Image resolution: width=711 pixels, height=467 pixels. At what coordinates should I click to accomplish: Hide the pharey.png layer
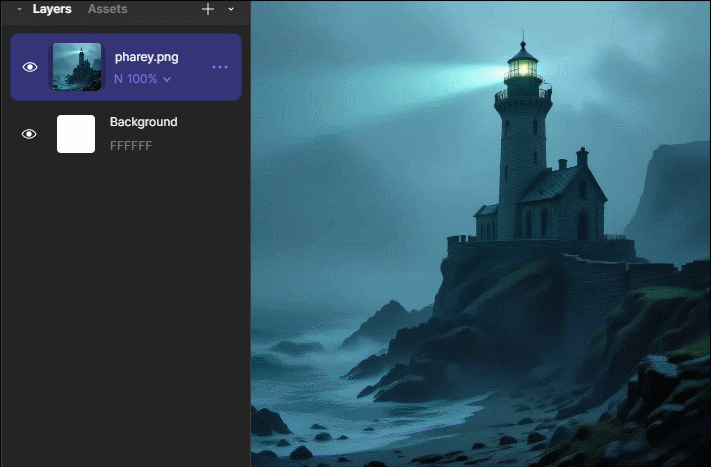pos(30,67)
